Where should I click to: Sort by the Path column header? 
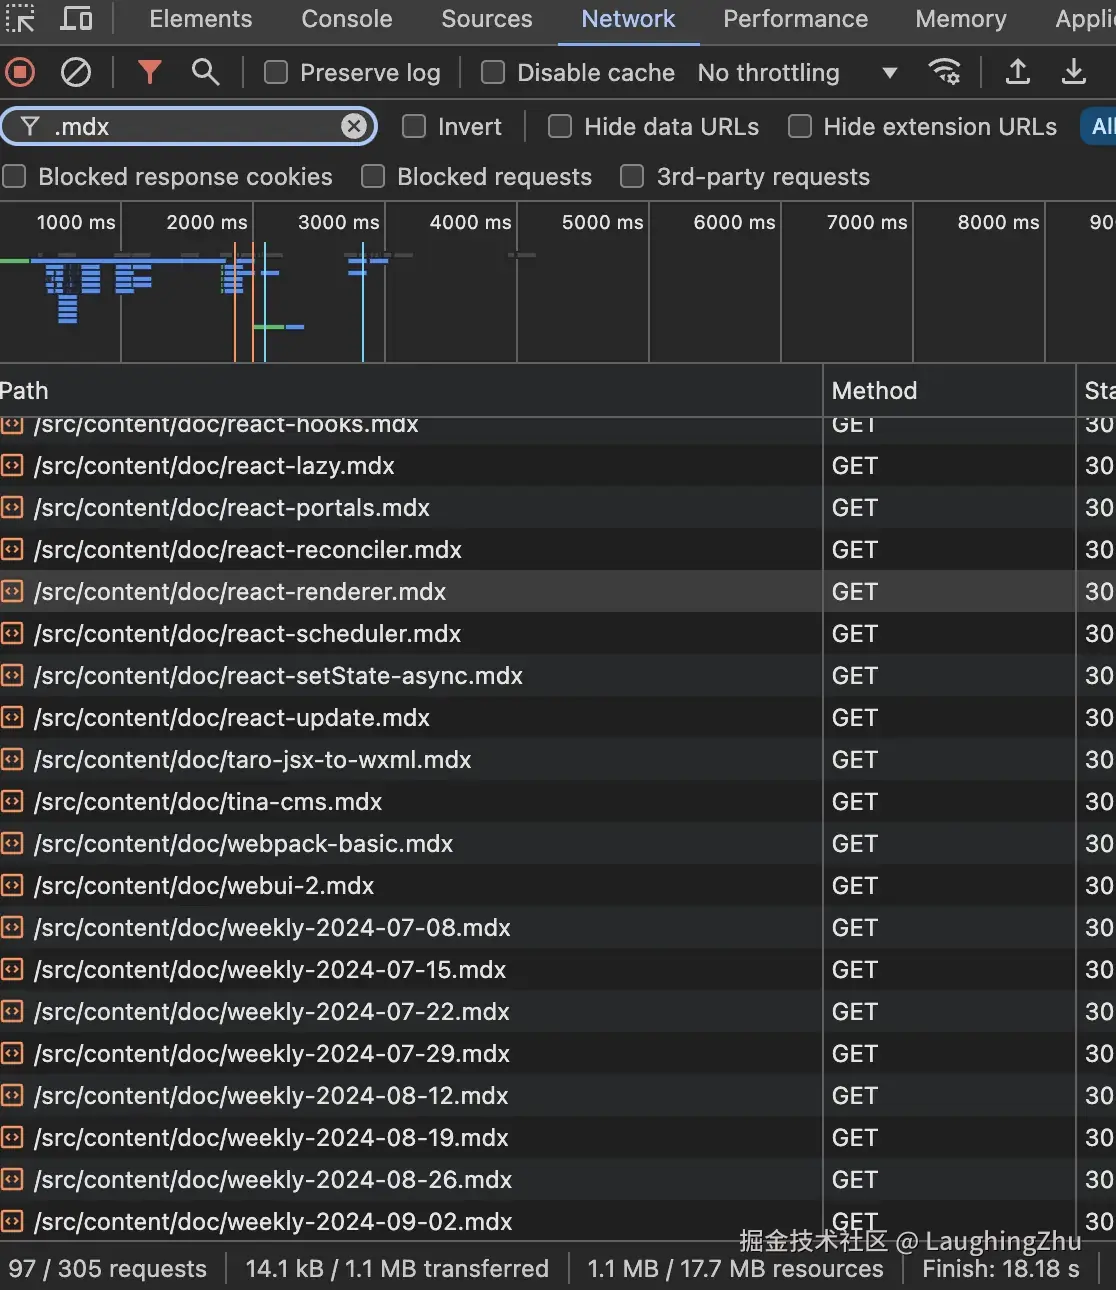click(410, 390)
